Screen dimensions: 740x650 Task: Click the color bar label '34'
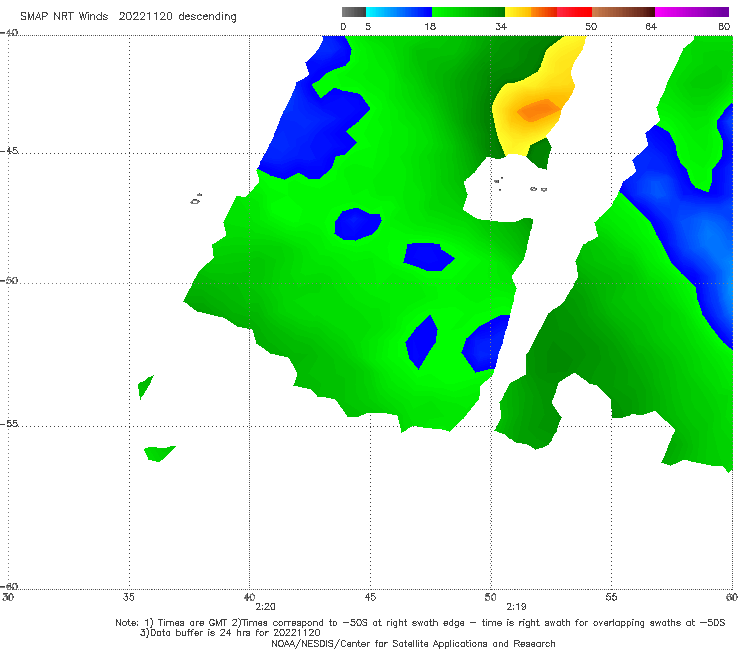pyautogui.click(x=501, y=26)
